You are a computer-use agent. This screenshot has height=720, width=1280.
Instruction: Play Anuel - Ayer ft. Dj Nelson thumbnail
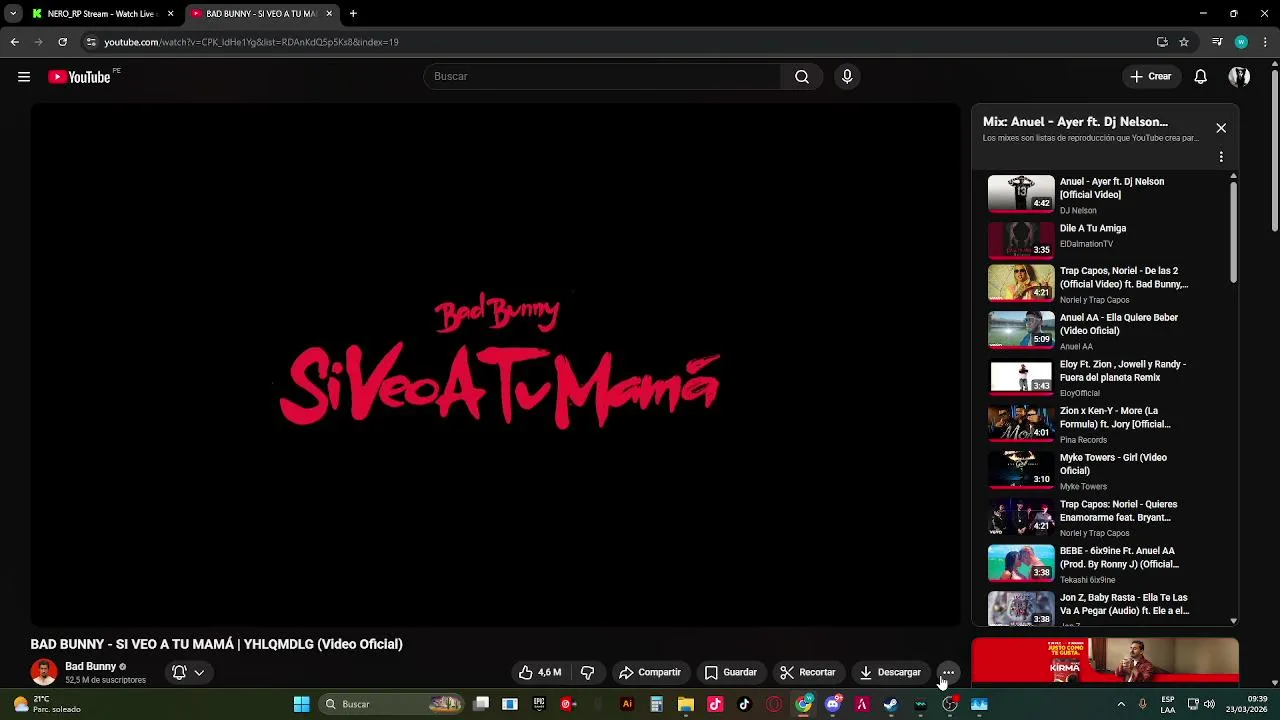tap(1021, 194)
